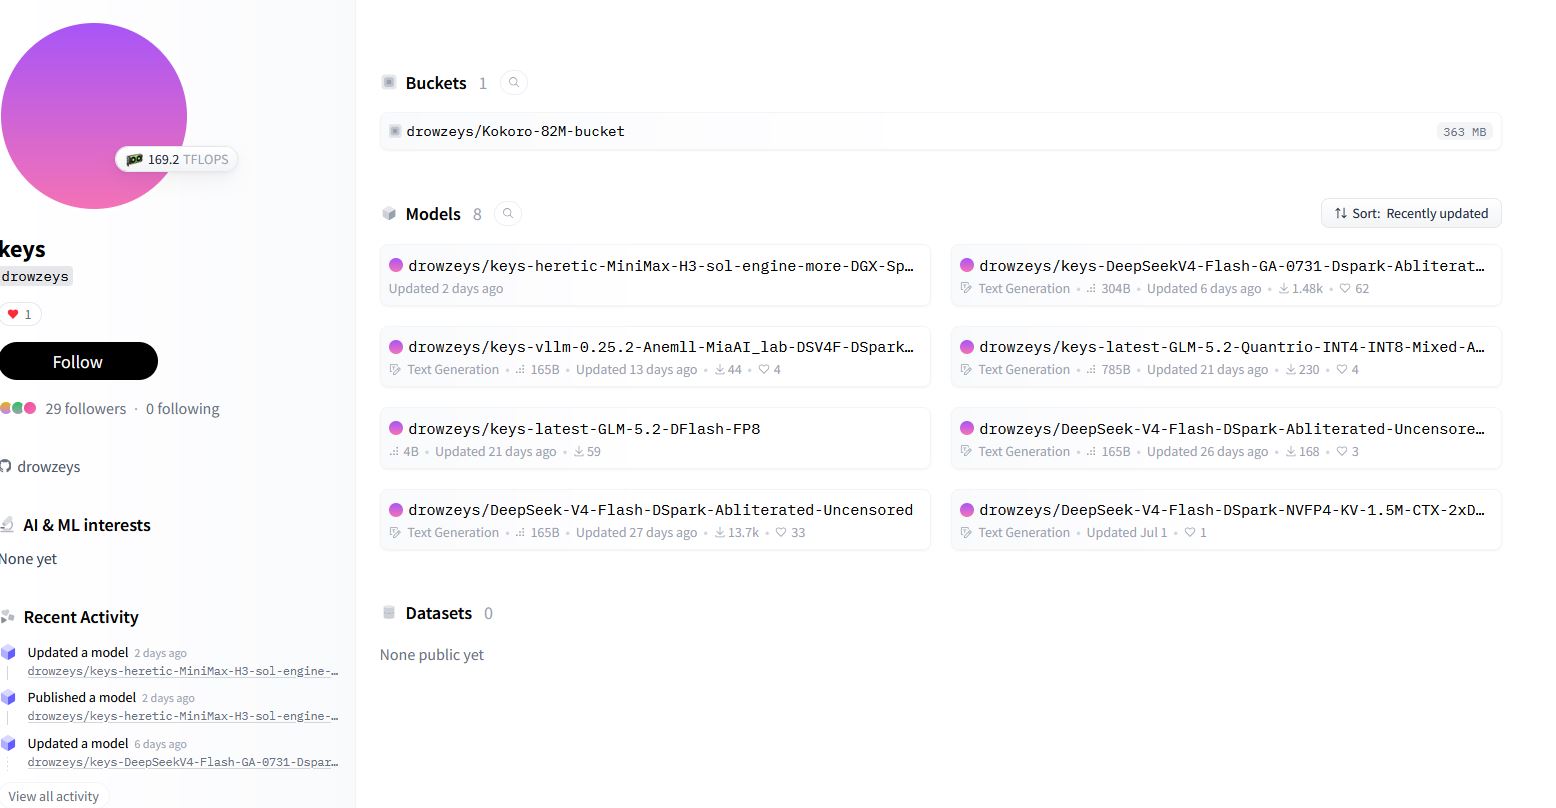Open keys-vllm-0.25.2-Anemll-MiaAI_lab model card
The width and height of the screenshot is (1556, 808).
[655, 357]
